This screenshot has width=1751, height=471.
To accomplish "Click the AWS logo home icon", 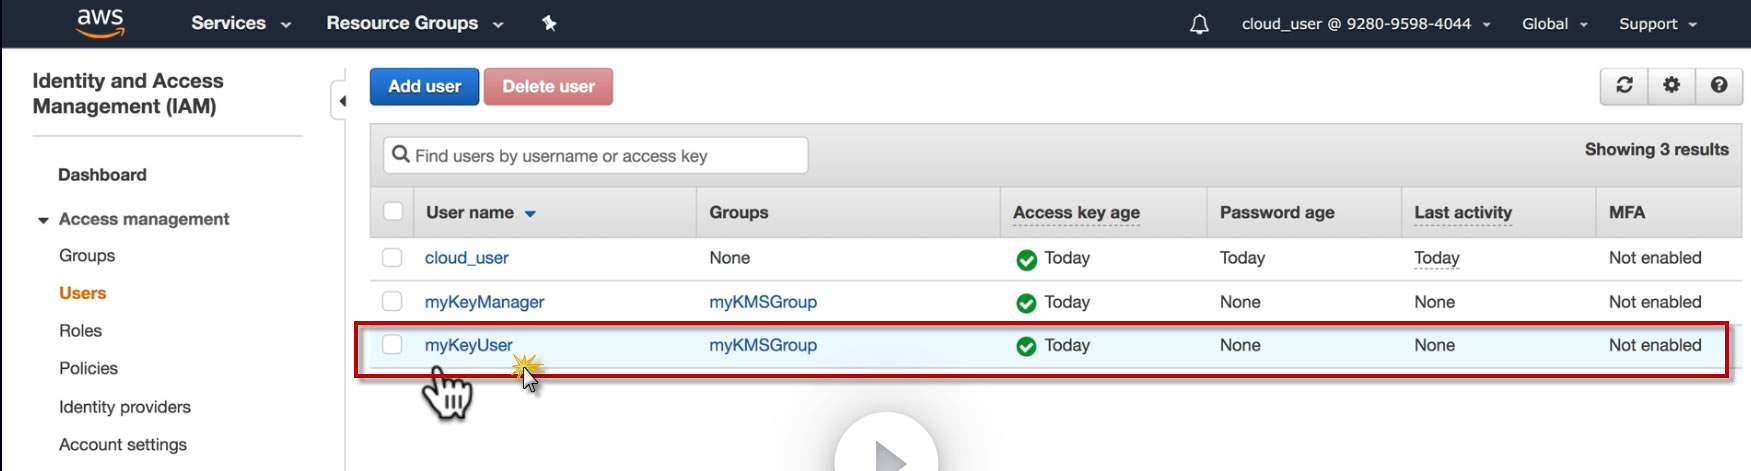I will 100,22.
